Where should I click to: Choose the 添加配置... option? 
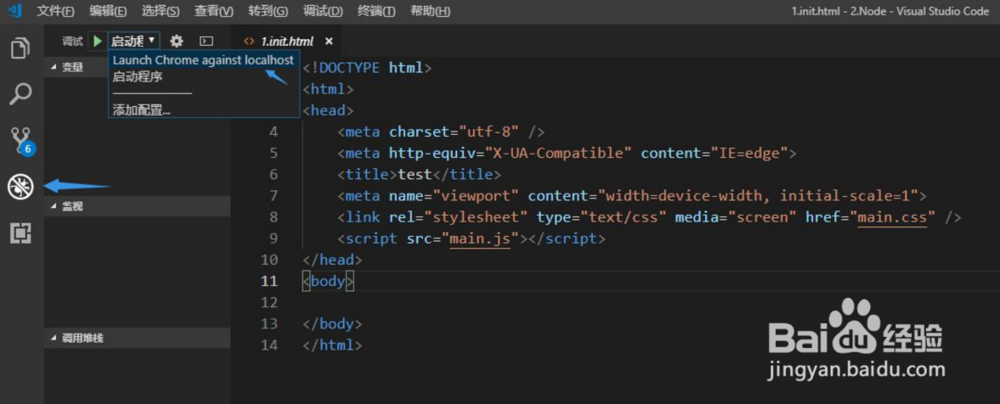[x=141, y=109]
